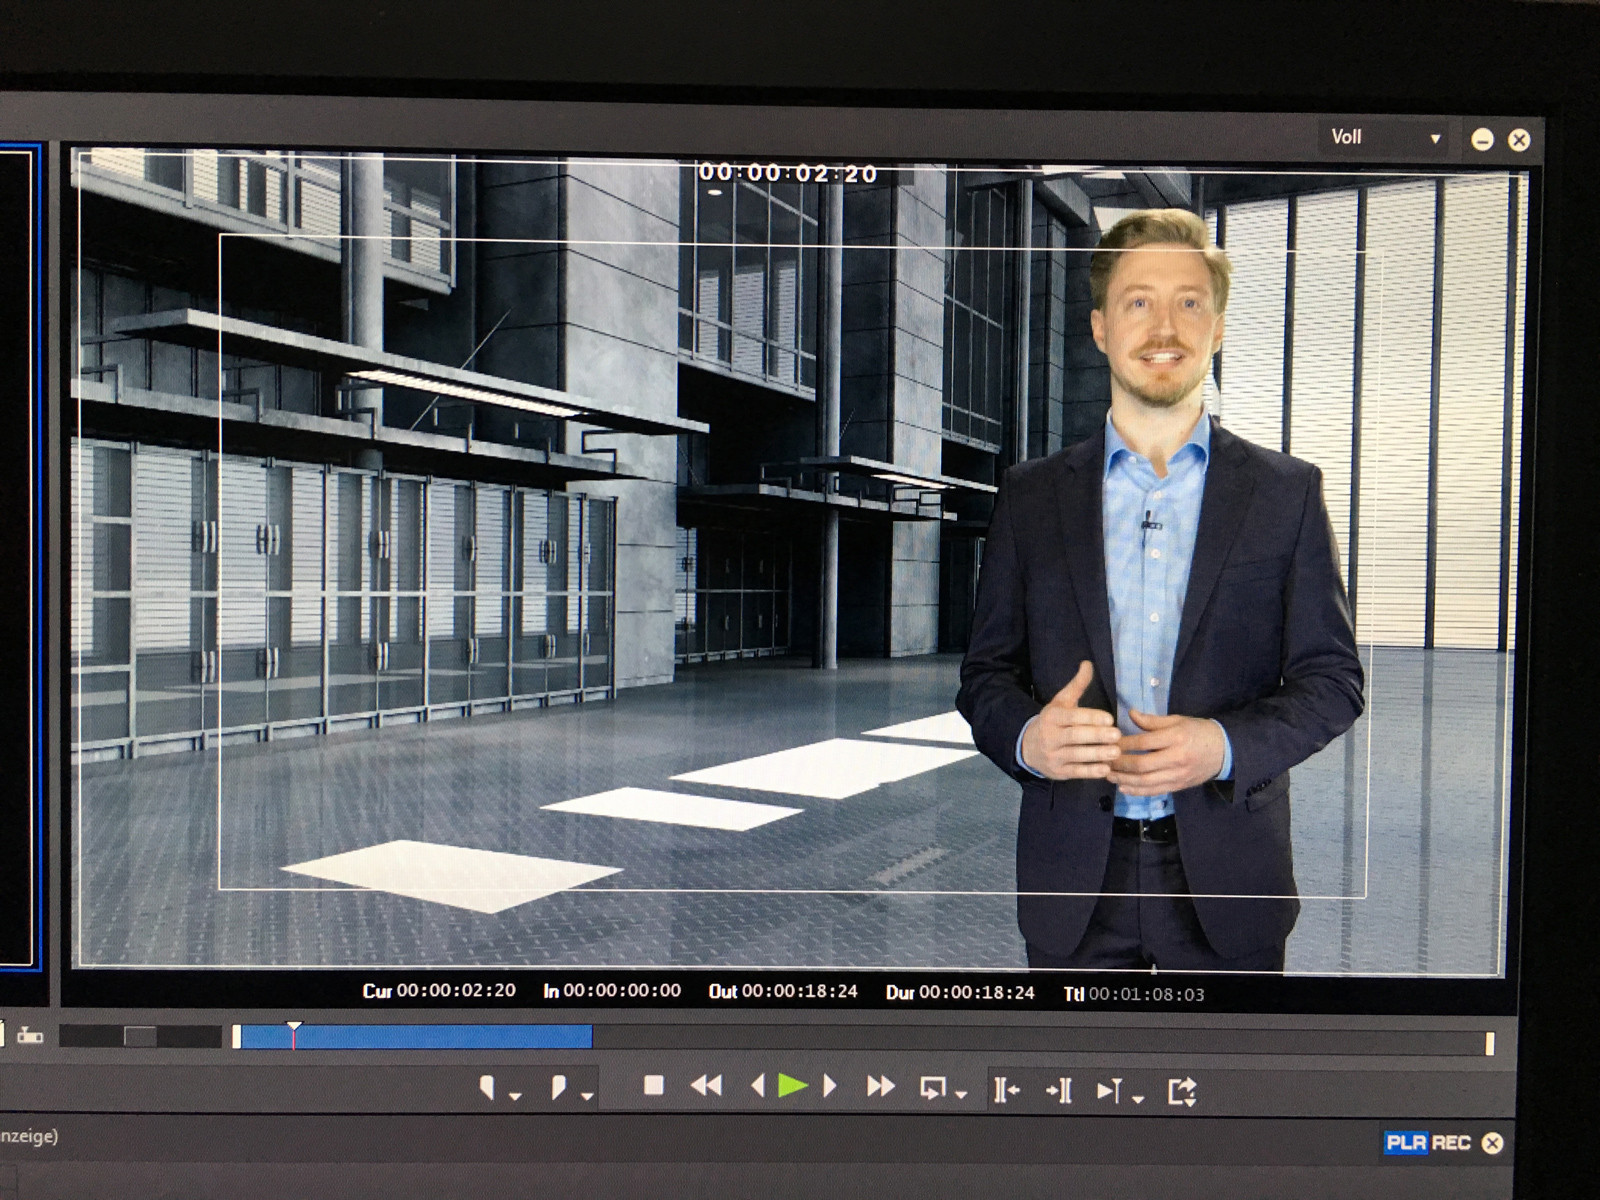Expand the Set Out point dropdown arrow
1600x1200 pixels.
coord(587,1097)
